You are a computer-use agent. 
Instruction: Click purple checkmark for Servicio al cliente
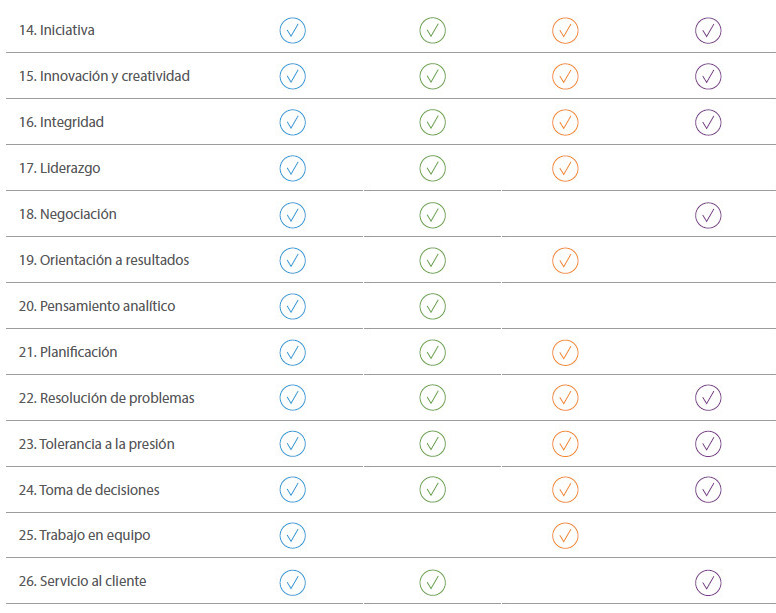[x=708, y=583]
